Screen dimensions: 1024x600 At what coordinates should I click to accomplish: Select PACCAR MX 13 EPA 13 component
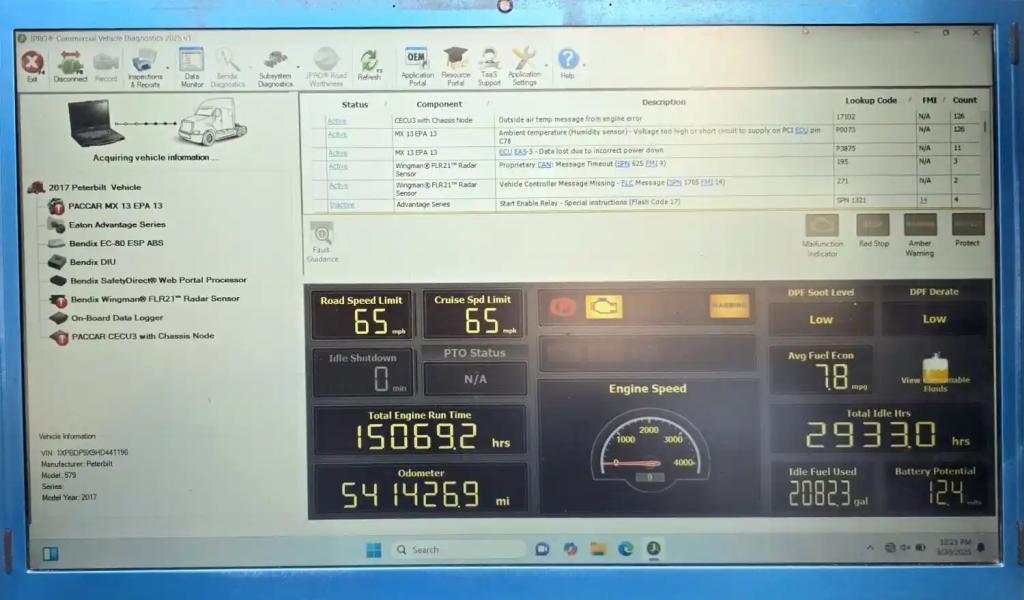tap(115, 206)
